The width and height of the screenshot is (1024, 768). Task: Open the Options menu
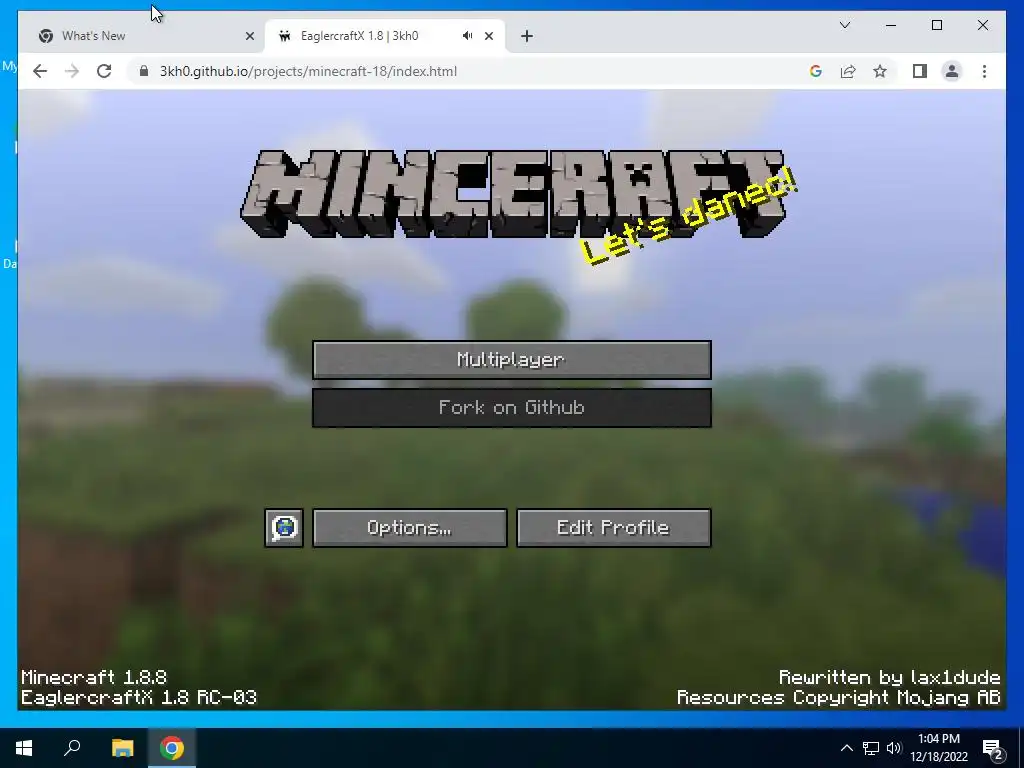point(409,528)
